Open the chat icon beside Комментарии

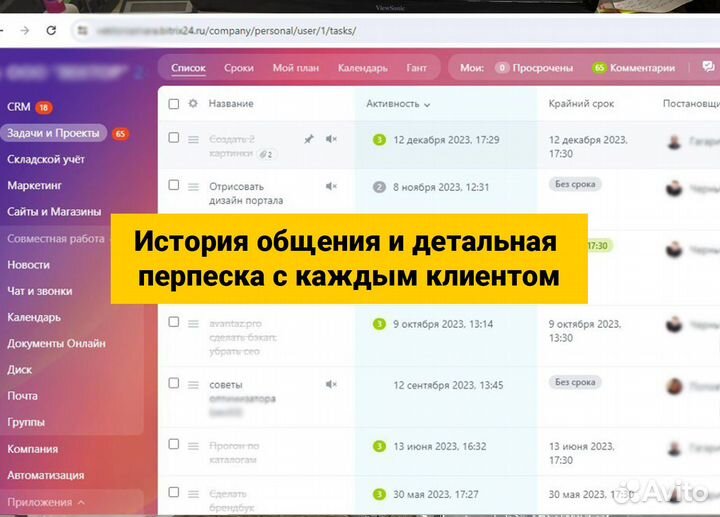pyautogui.click(x=708, y=67)
